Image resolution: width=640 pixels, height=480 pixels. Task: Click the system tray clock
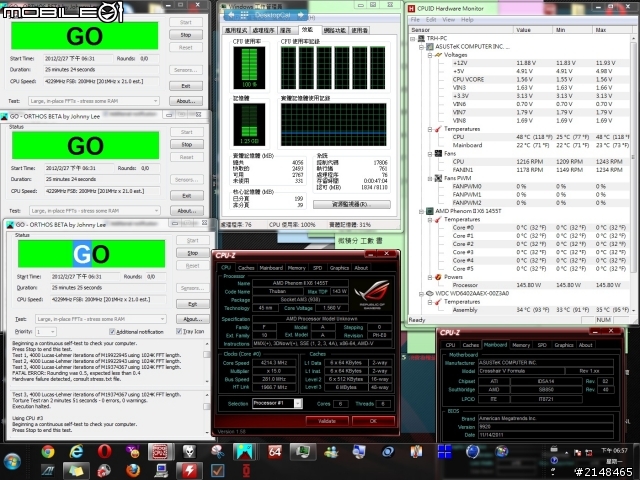614,456
